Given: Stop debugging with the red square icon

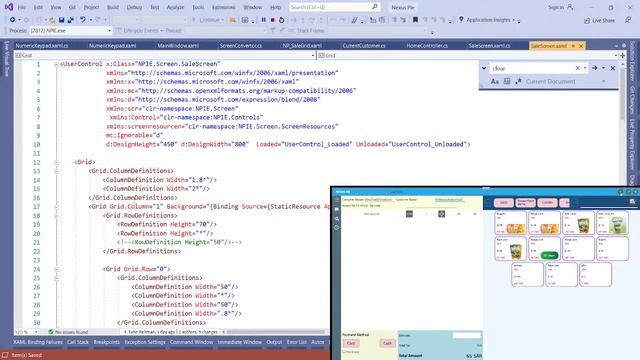Looking at the screenshot, I should click(x=273, y=20).
